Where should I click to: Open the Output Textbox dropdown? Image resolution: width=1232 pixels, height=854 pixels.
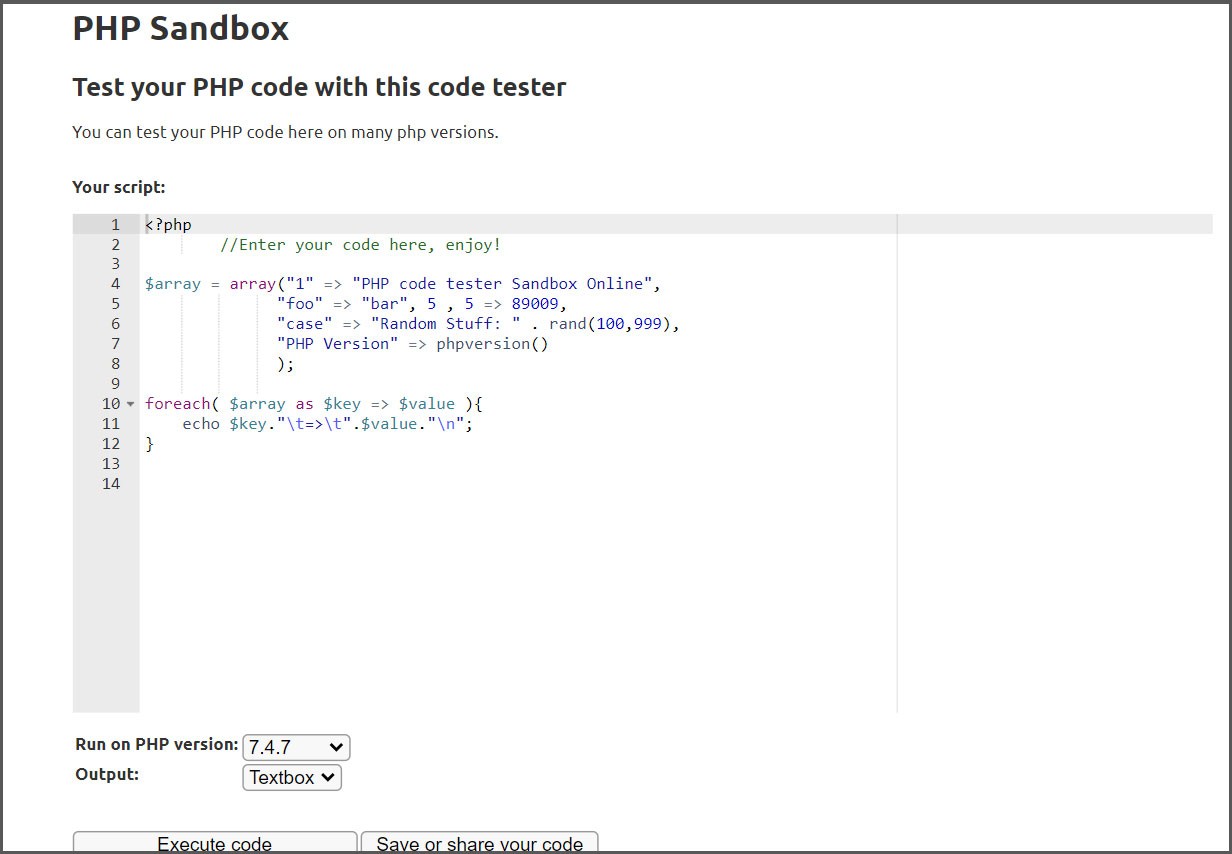[x=292, y=777]
